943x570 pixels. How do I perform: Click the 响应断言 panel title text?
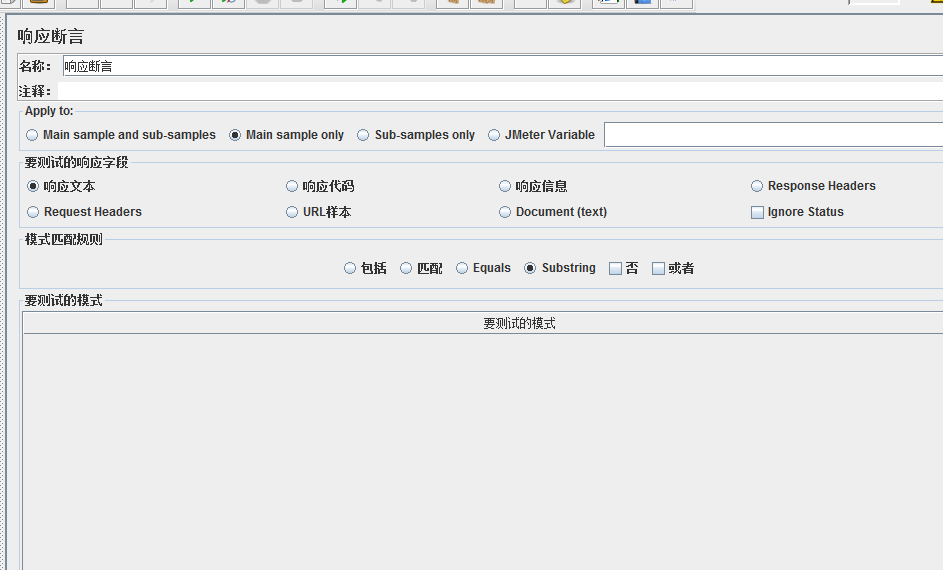51,37
